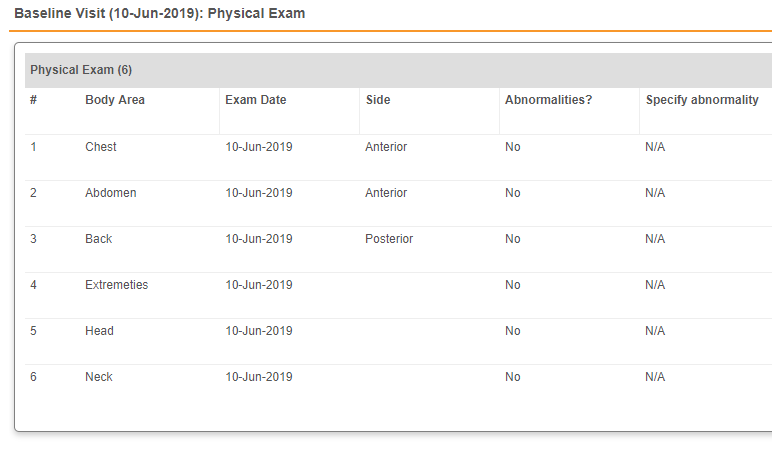The image size is (772, 452).
Task: Click row link number 5
Action: 33,331
